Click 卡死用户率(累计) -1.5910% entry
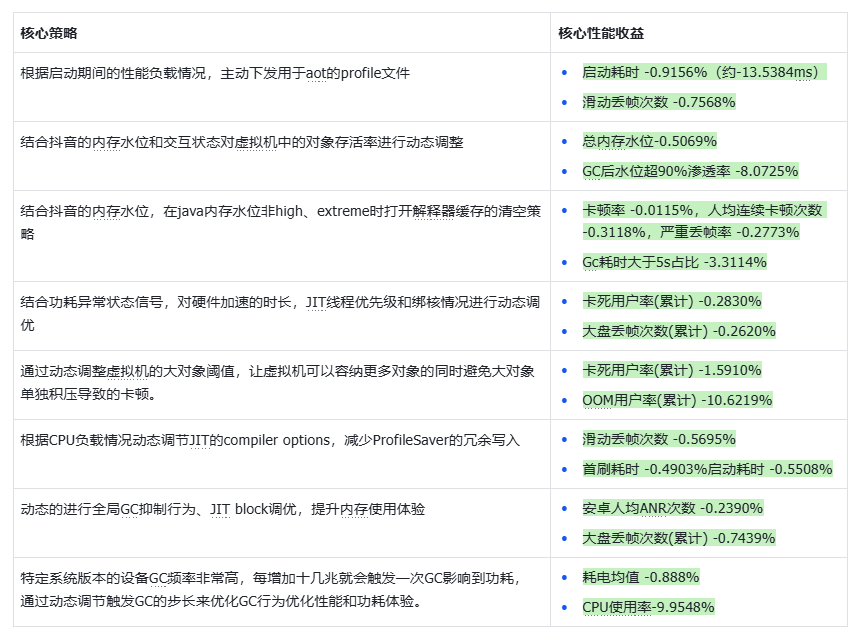The height and width of the screenshot is (635, 856). [x=671, y=370]
